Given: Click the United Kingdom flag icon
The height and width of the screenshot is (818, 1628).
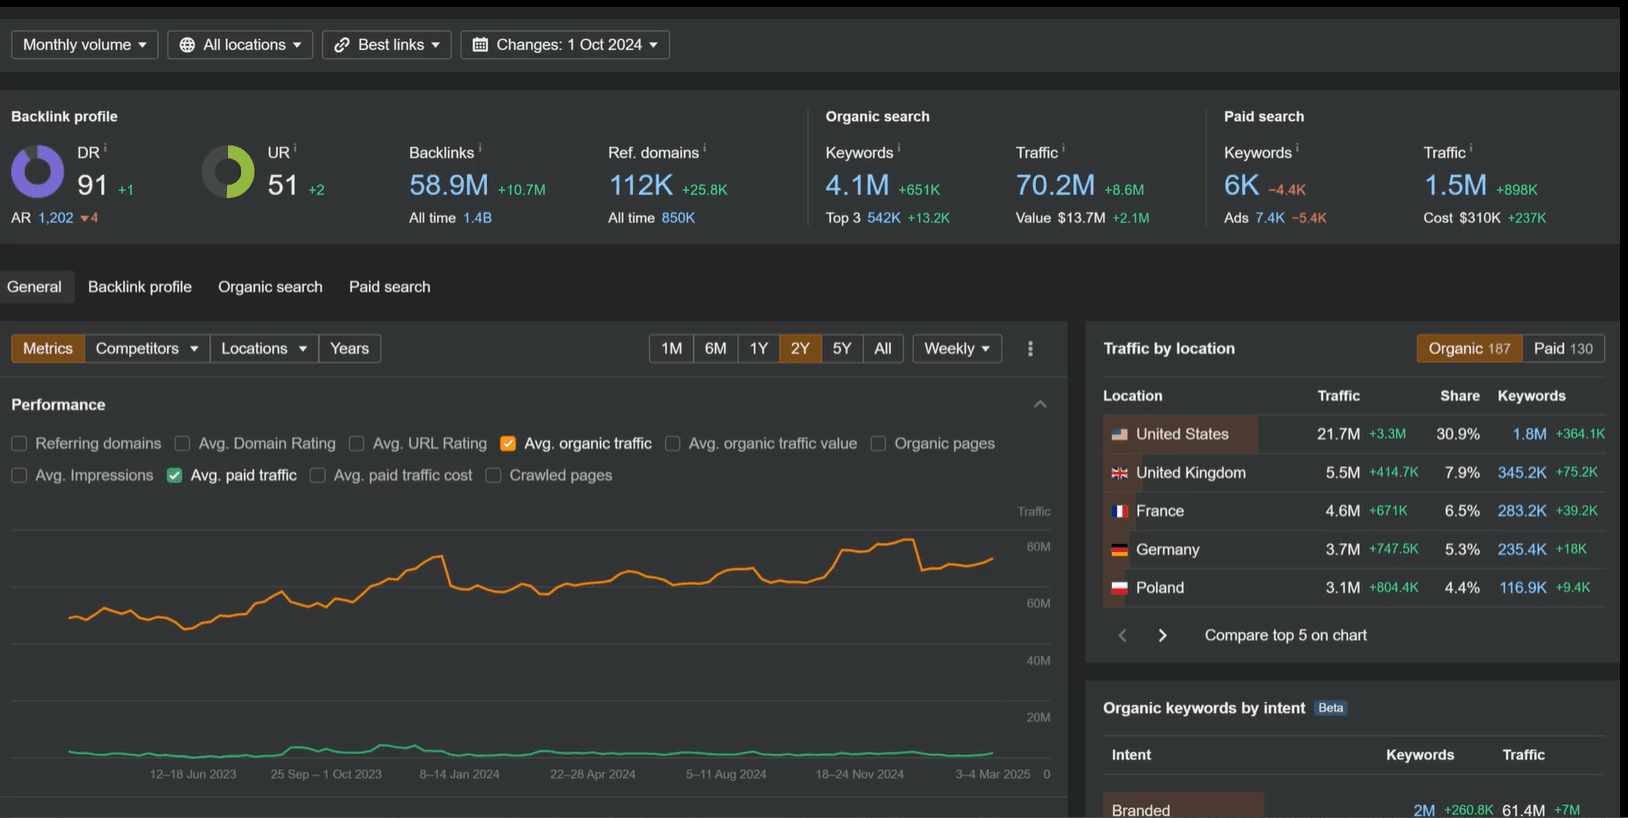Looking at the screenshot, I should [x=1119, y=473].
